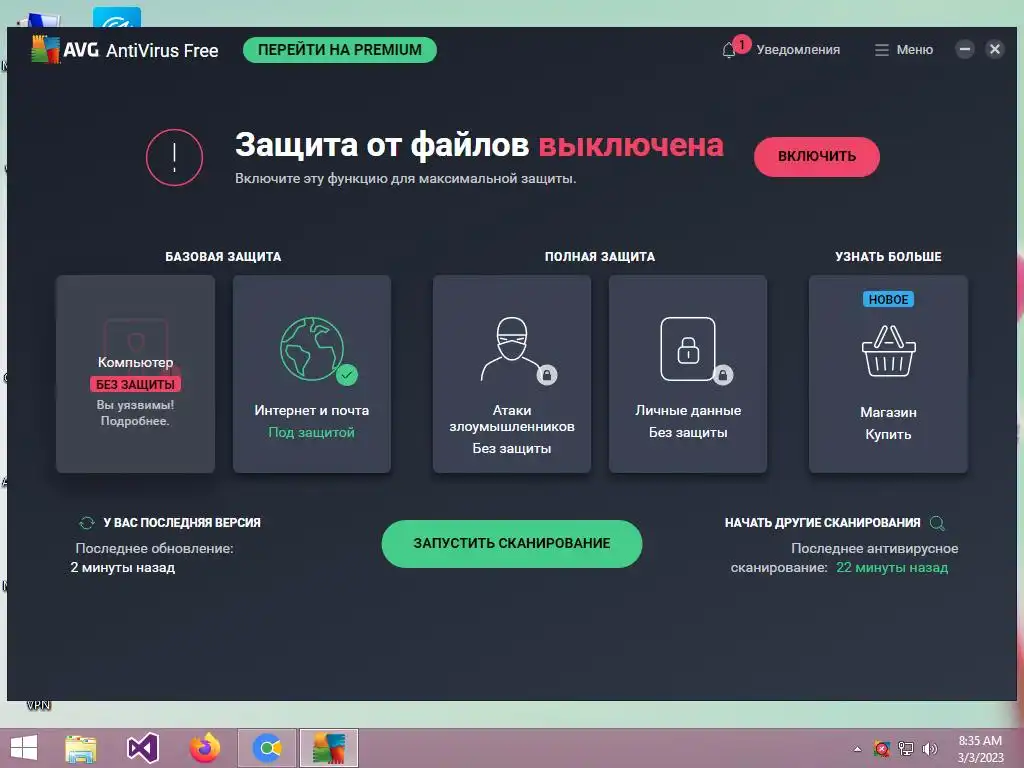Image resolution: width=1024 pixels, height=768 pixels.
Task: Open the Компьютер protection tile
Action: (135, 374)
